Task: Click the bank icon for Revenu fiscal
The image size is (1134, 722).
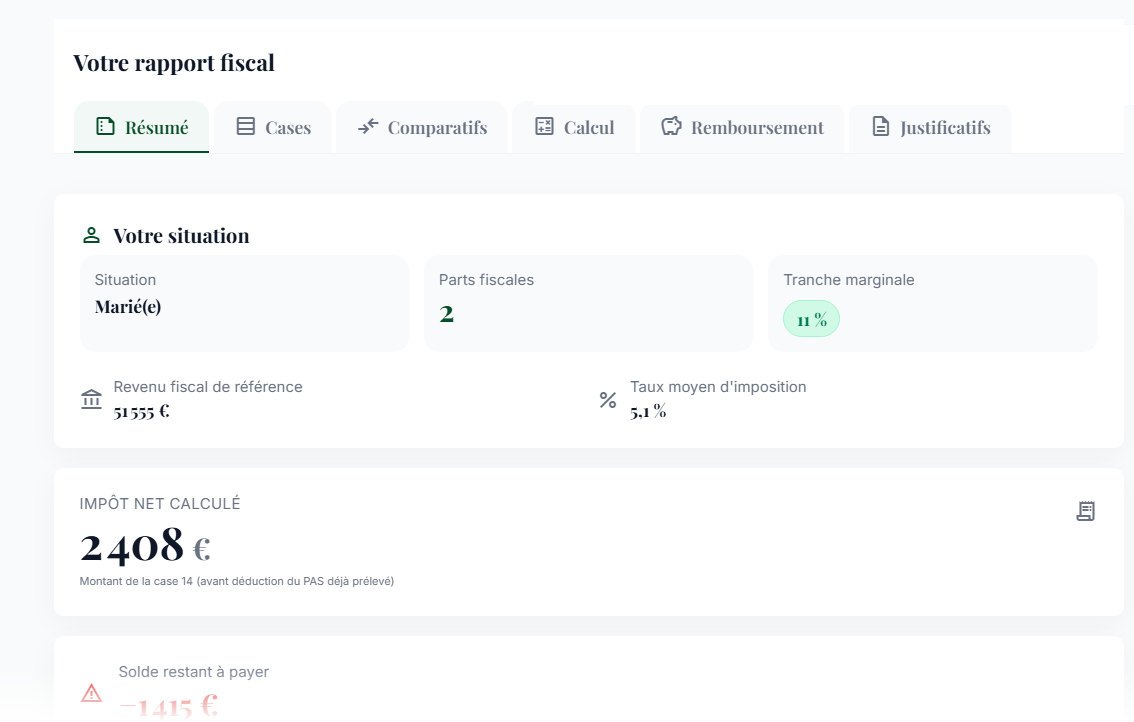Action: tap(91, 400)
